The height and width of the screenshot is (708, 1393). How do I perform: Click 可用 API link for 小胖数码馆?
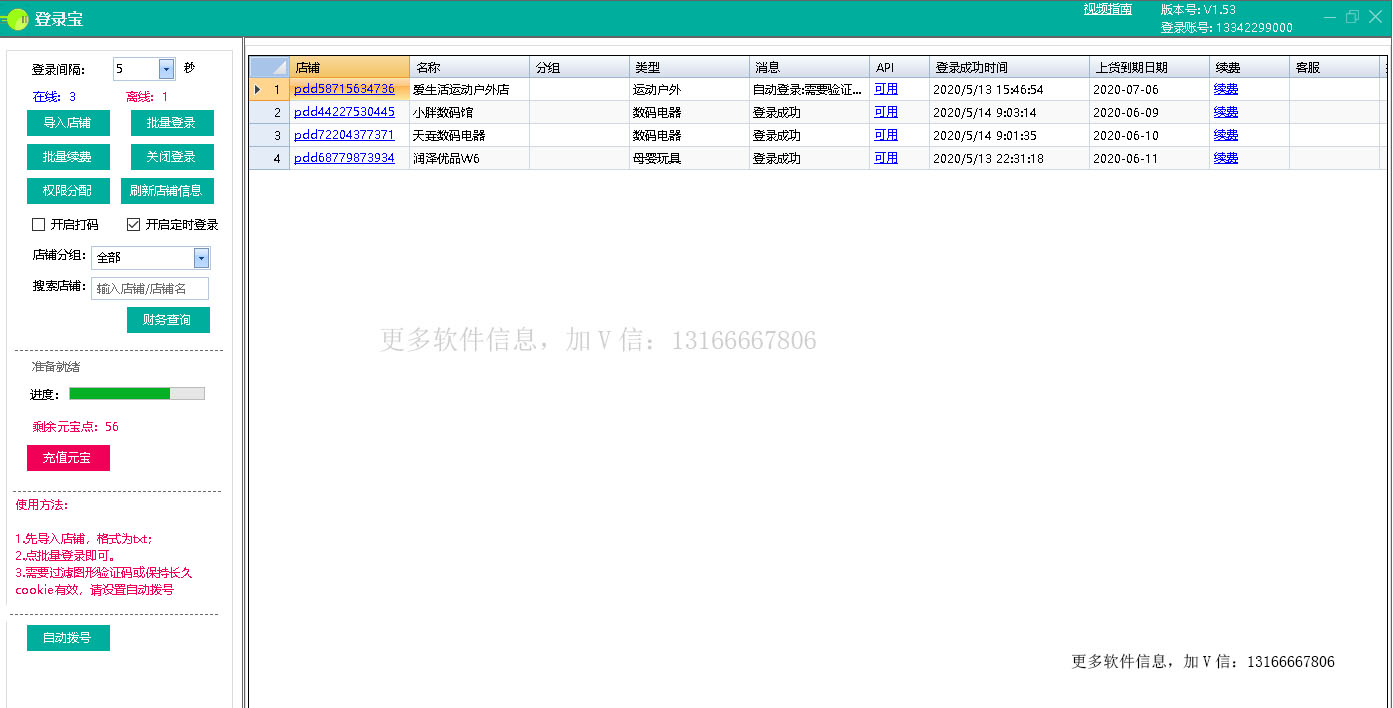(886, 112)
